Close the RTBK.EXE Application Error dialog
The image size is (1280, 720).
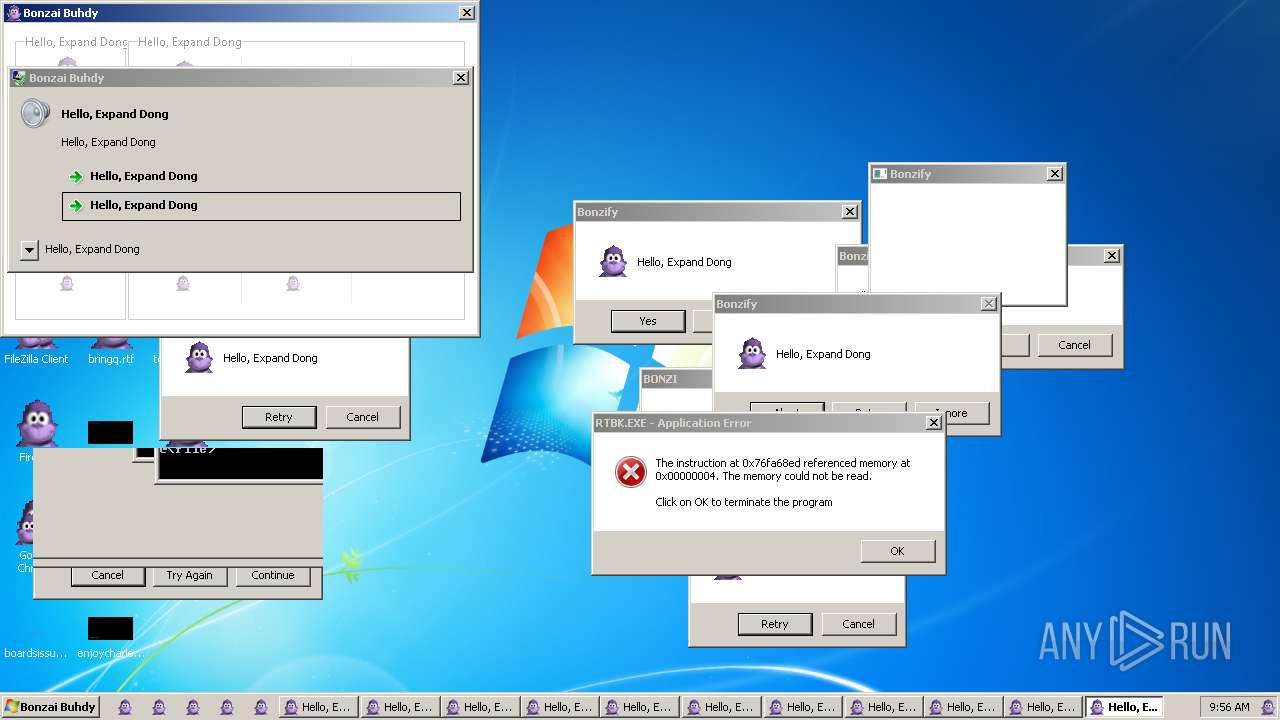coord(933,423)
